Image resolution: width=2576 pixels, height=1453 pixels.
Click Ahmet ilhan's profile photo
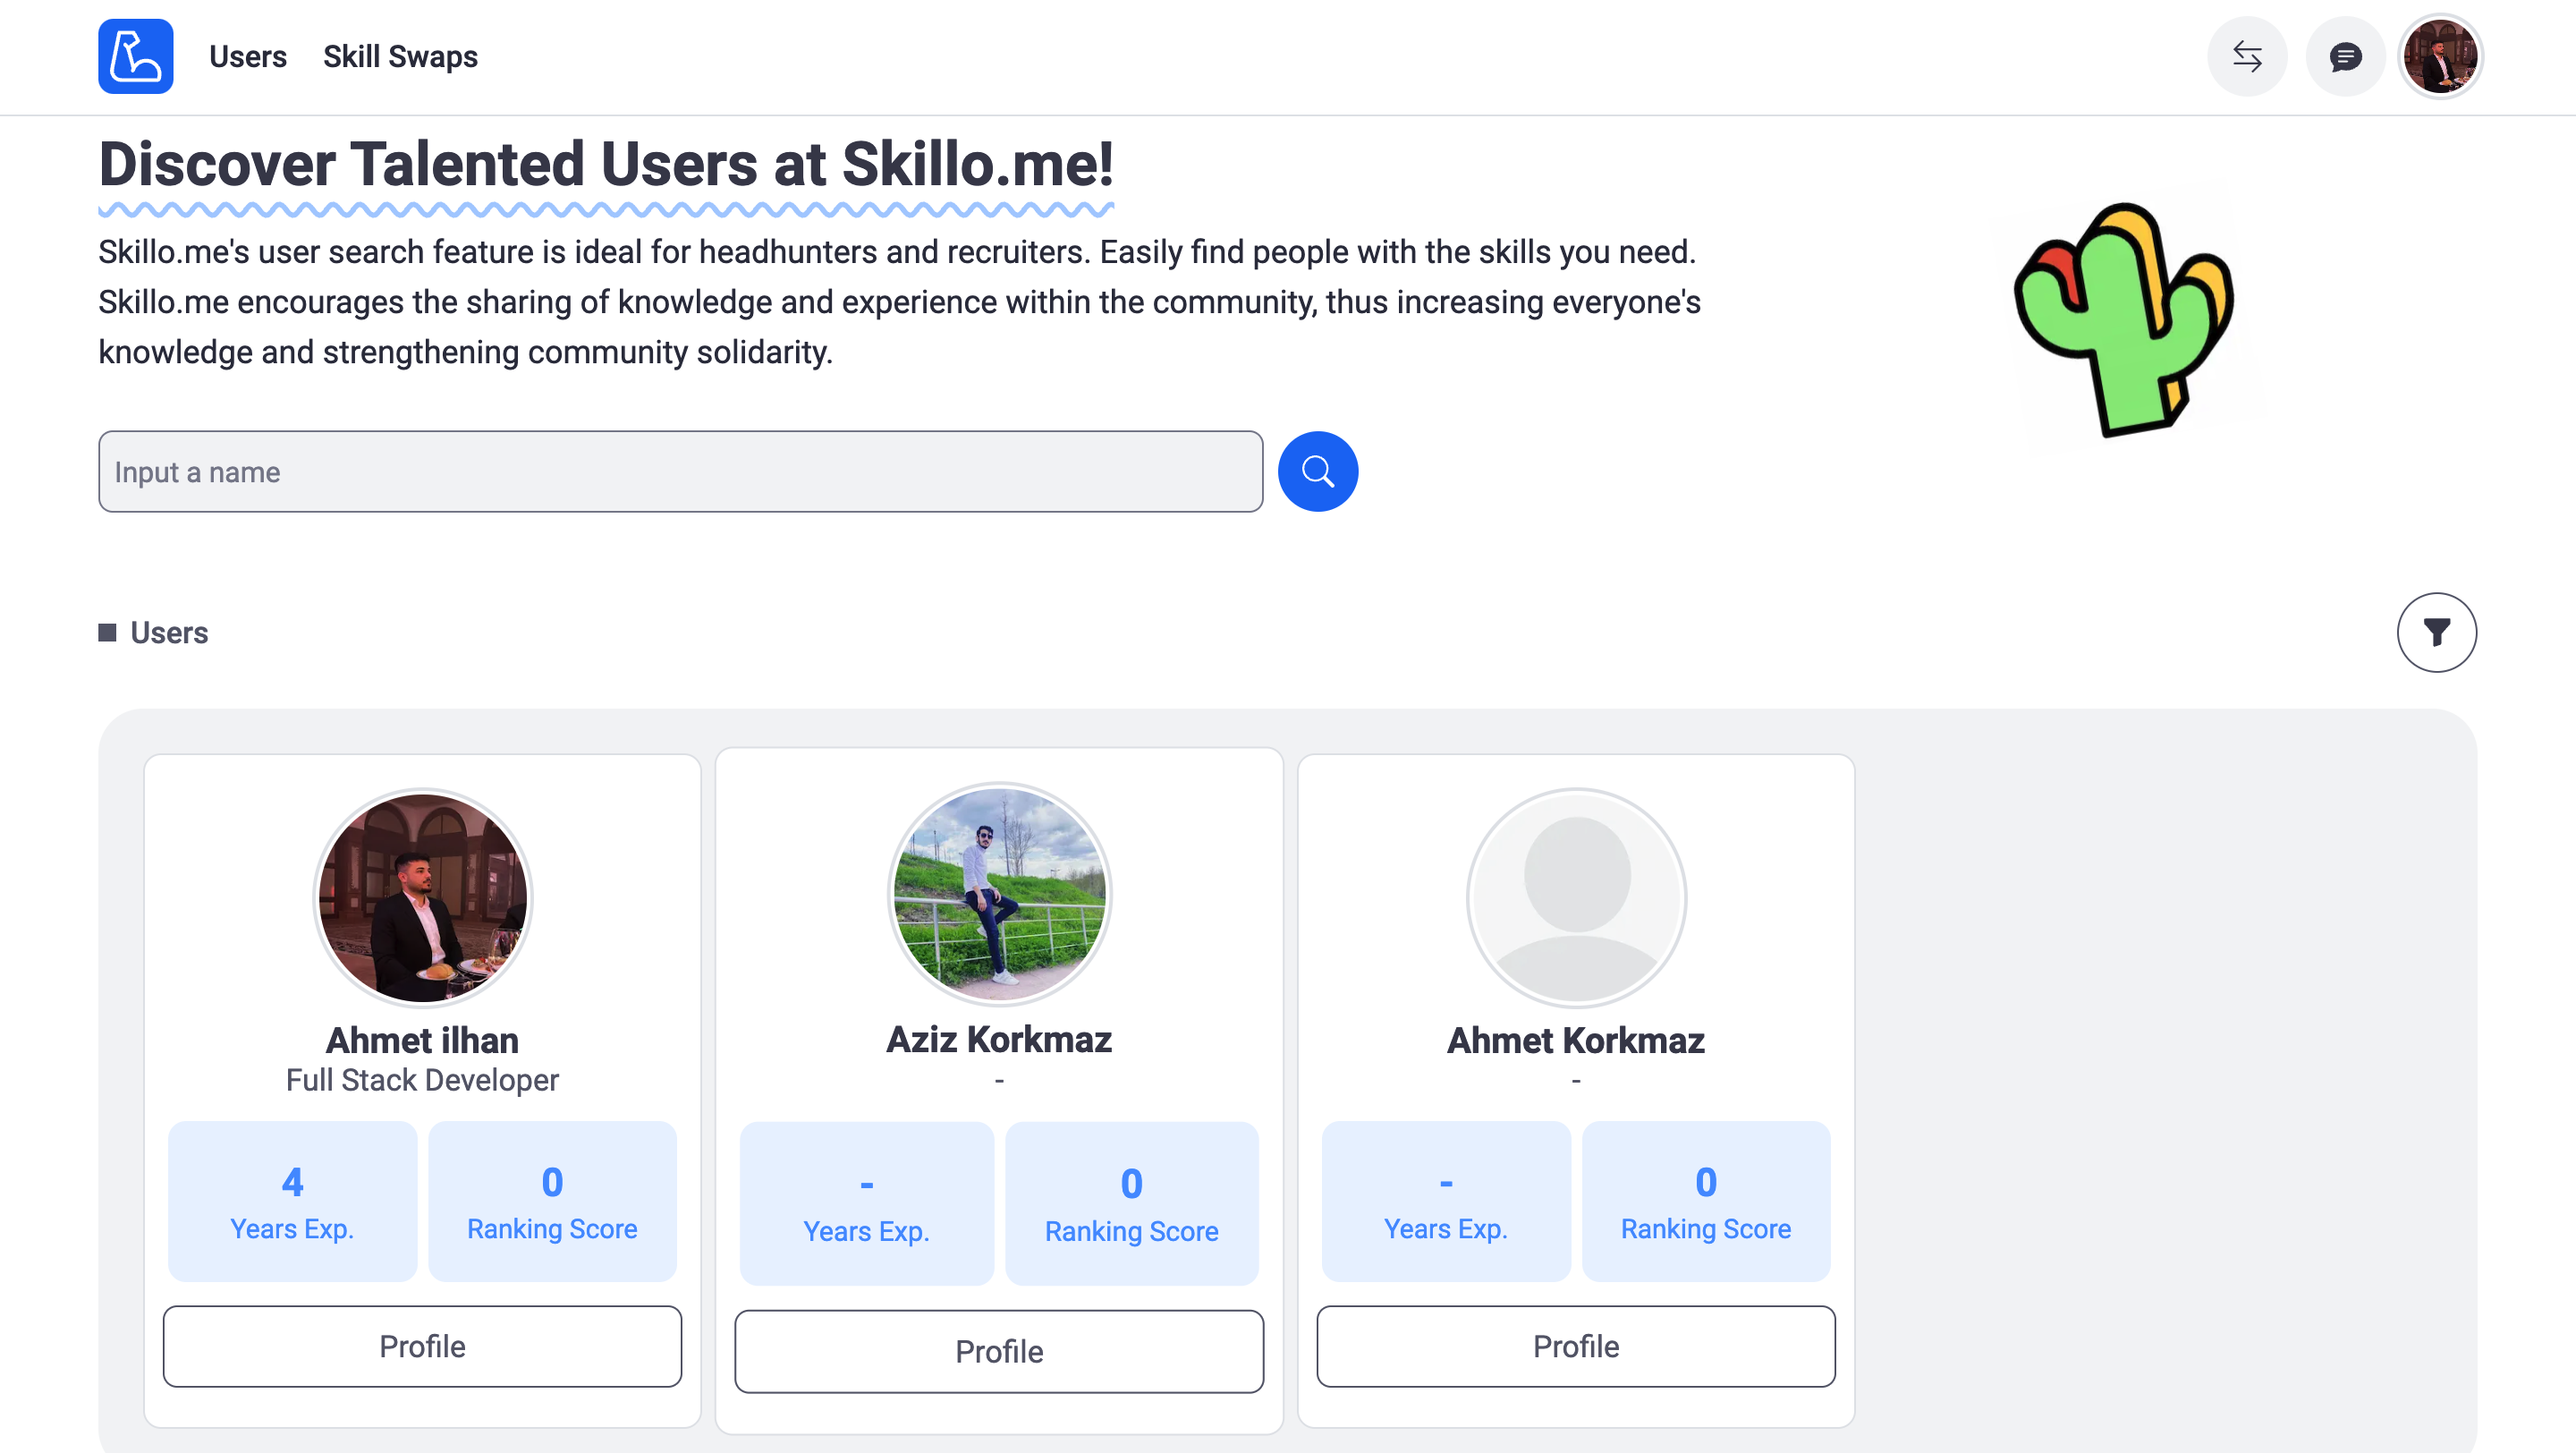422,897
